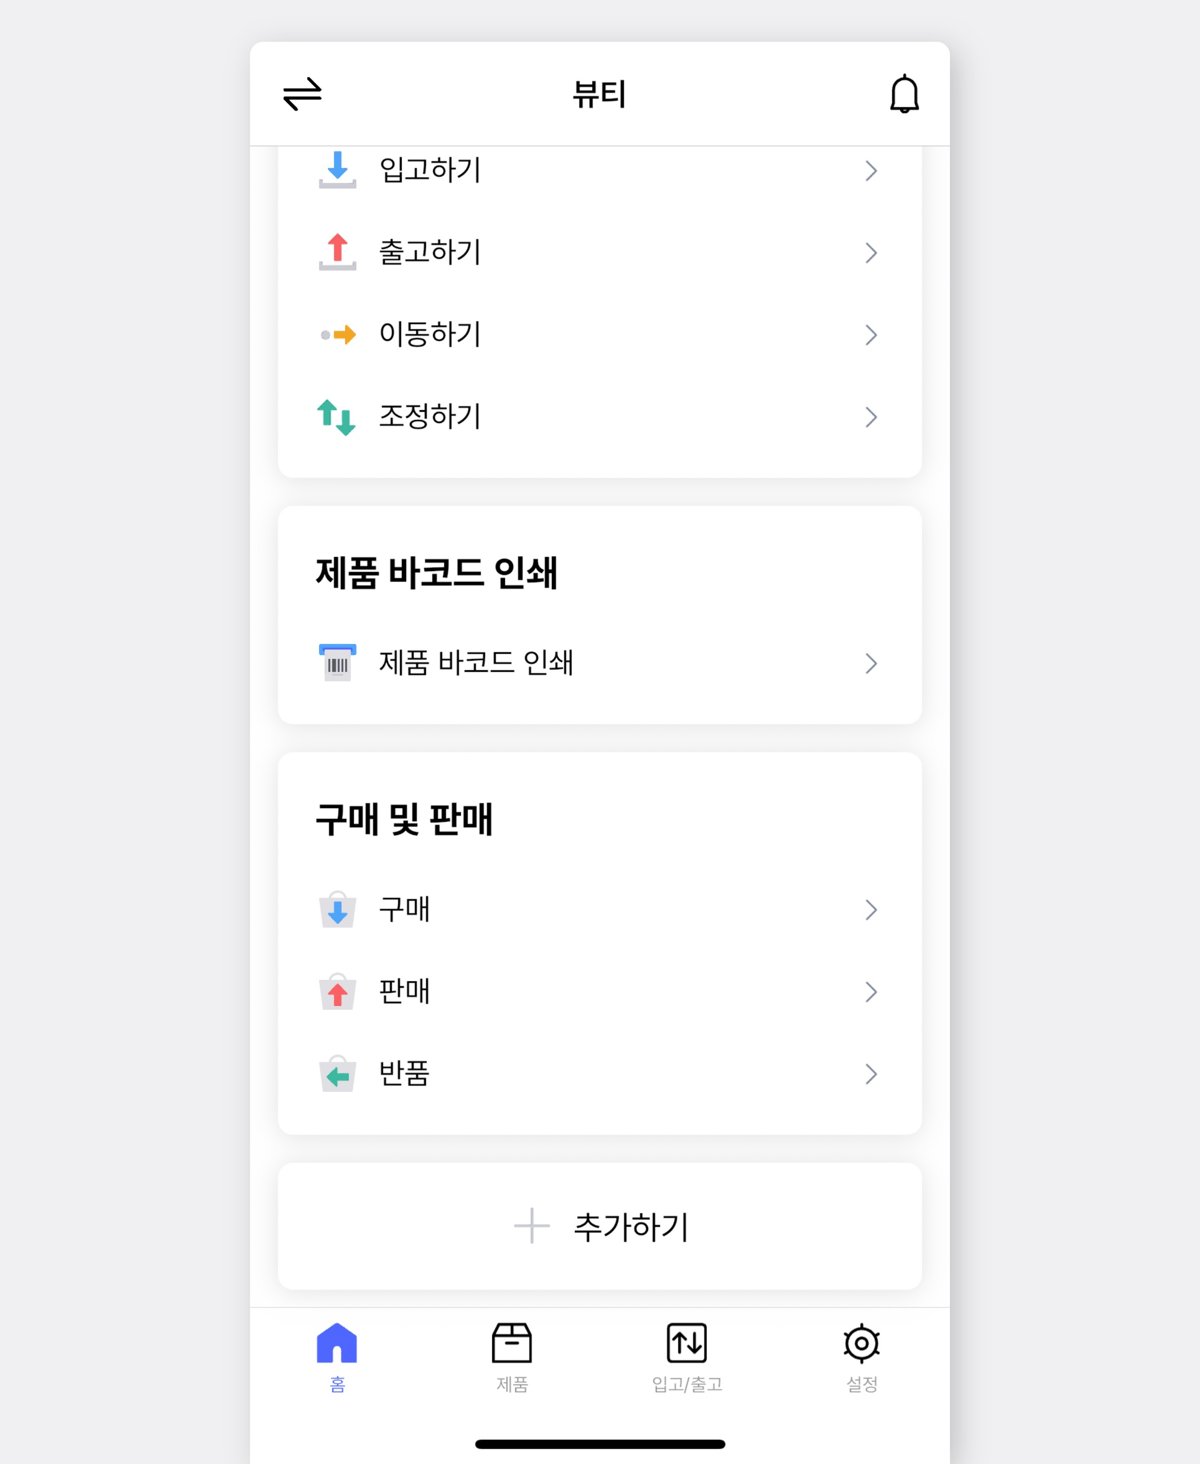Tap the red 출고하기 stock-out icon
1200x1464 pixels.
(337, 252)
